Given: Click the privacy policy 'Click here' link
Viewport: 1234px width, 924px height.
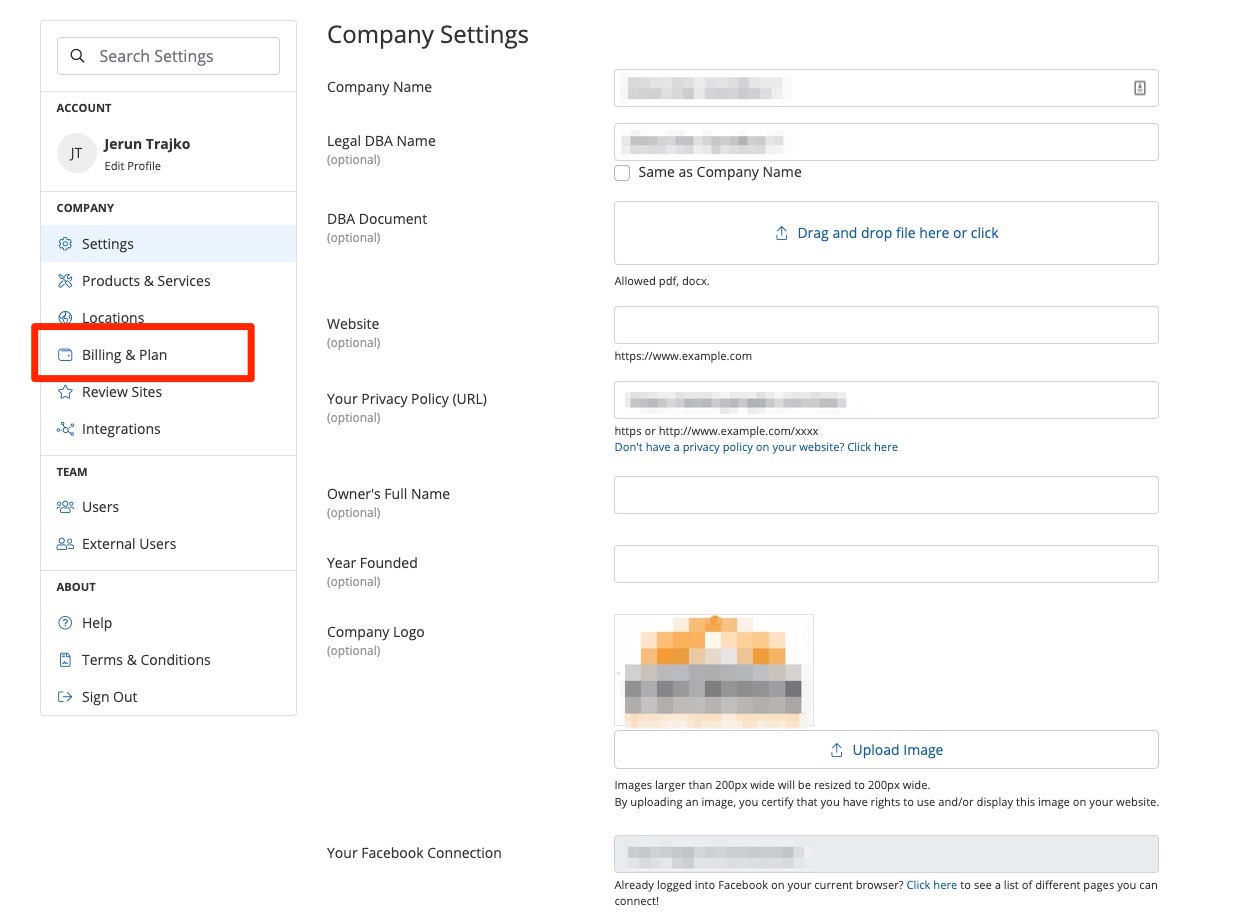Looking at the screenshot, I should [872, 447].
